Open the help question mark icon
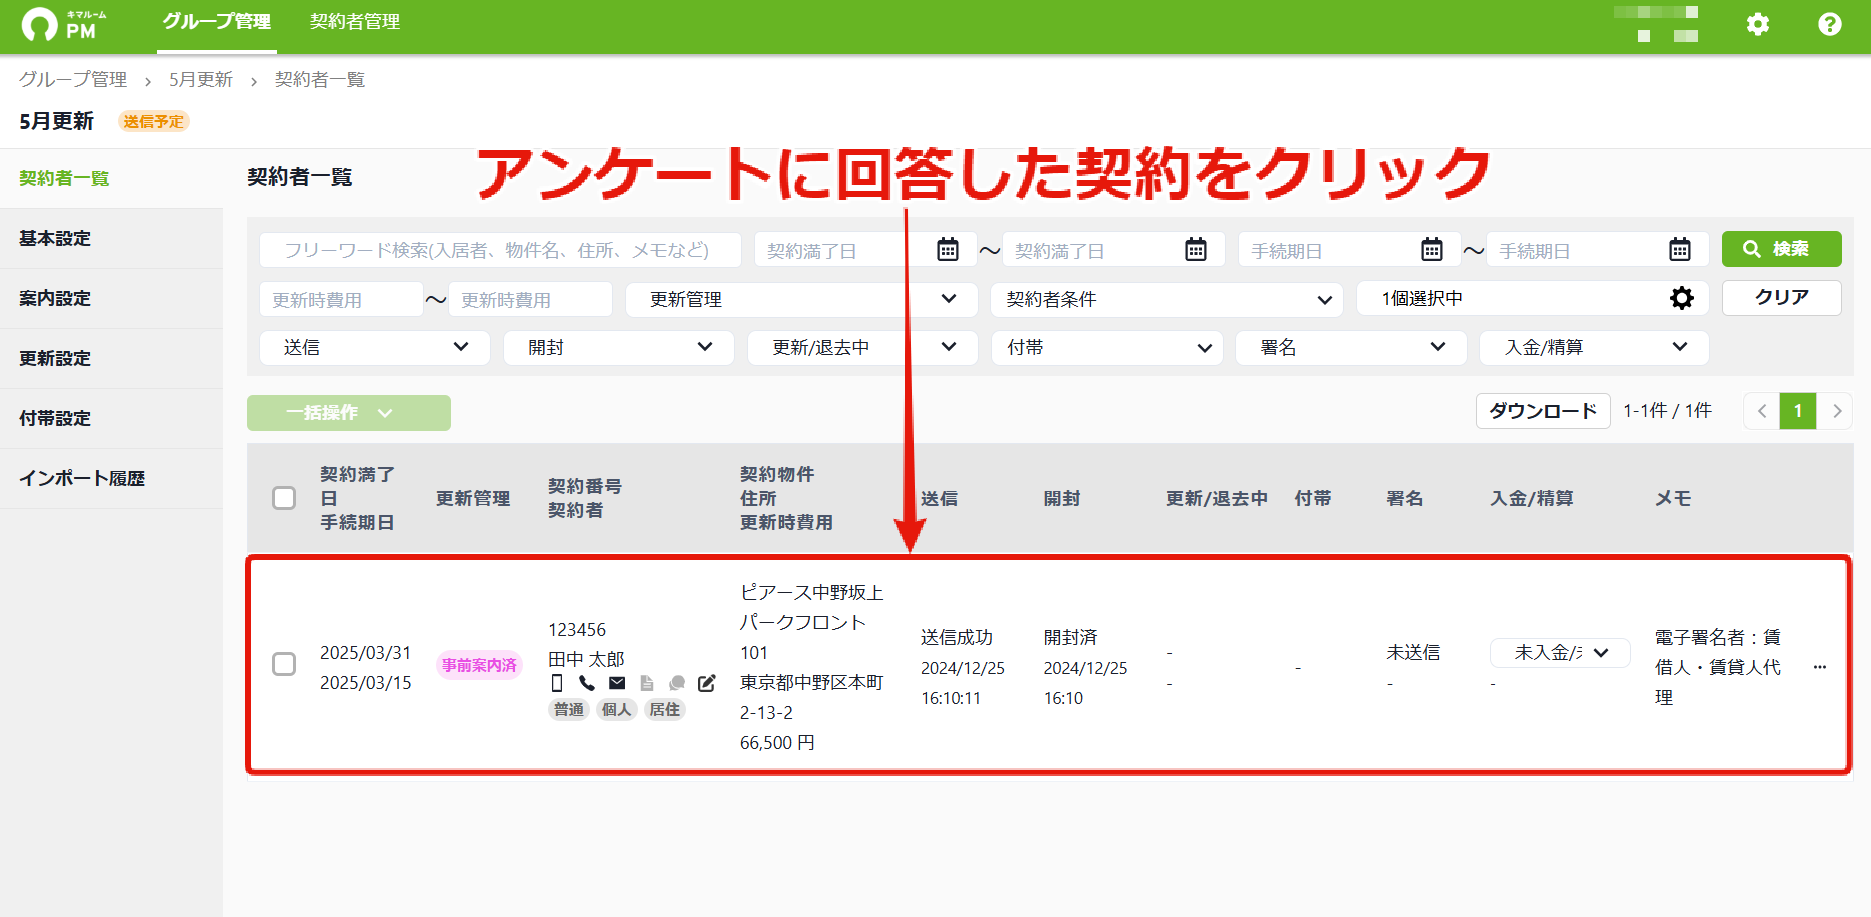 [x=1830, y=24]
